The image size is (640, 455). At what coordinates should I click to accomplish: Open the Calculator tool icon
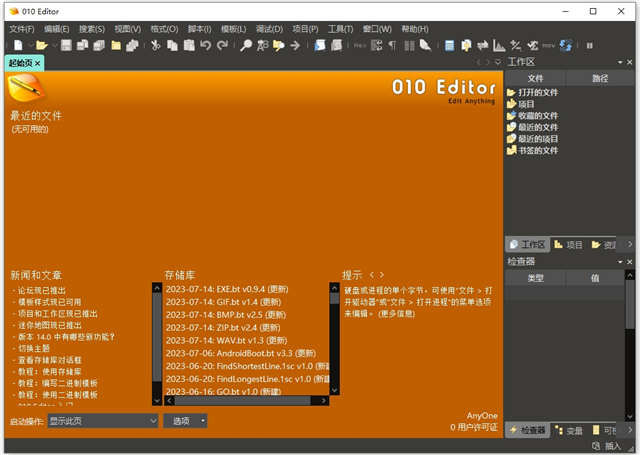(451, 45)
